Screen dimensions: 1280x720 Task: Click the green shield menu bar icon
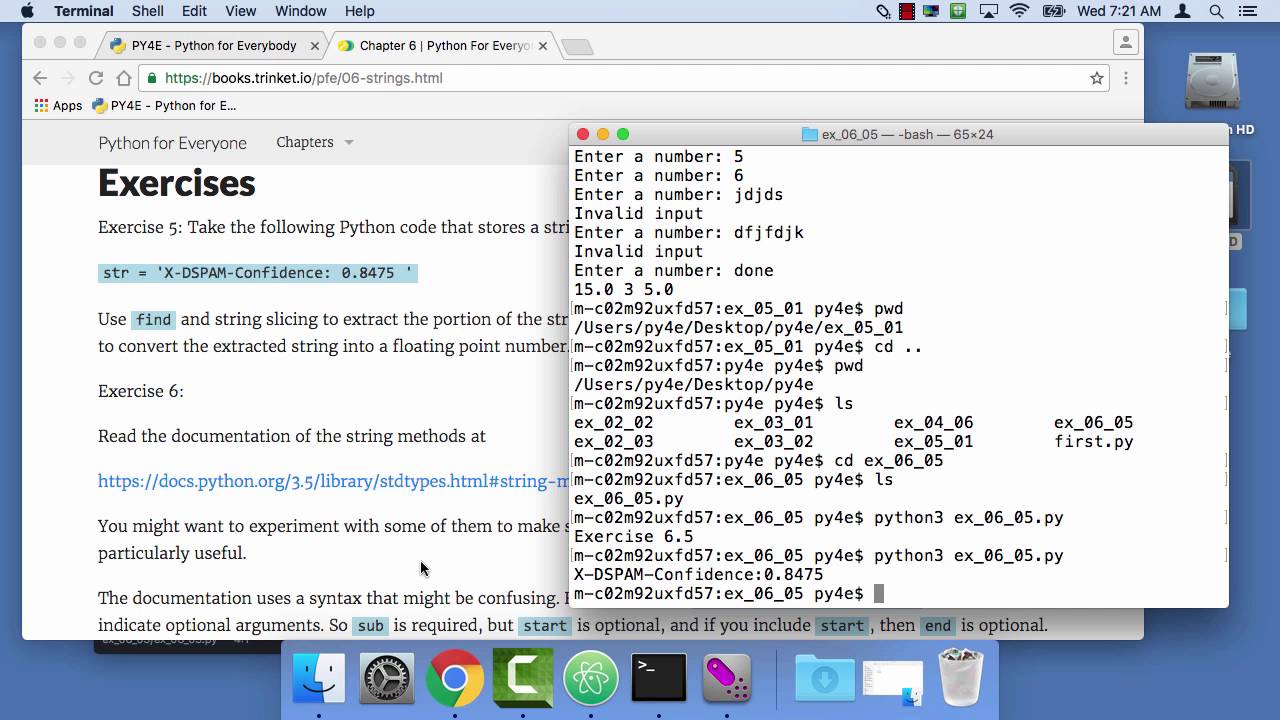point(958,11)
